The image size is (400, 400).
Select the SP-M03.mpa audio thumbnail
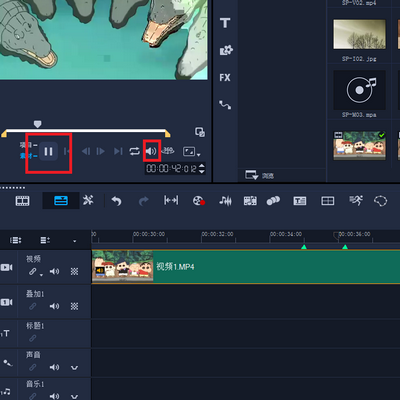(x=359, y=90)
